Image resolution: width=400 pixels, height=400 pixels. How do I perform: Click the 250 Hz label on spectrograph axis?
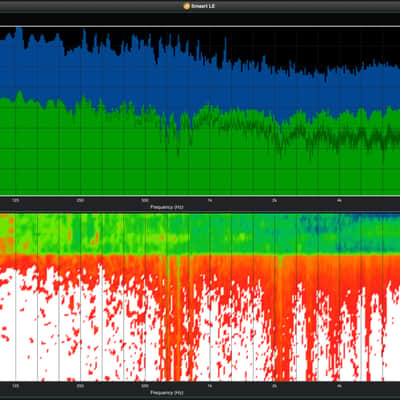tap(80, 386)
